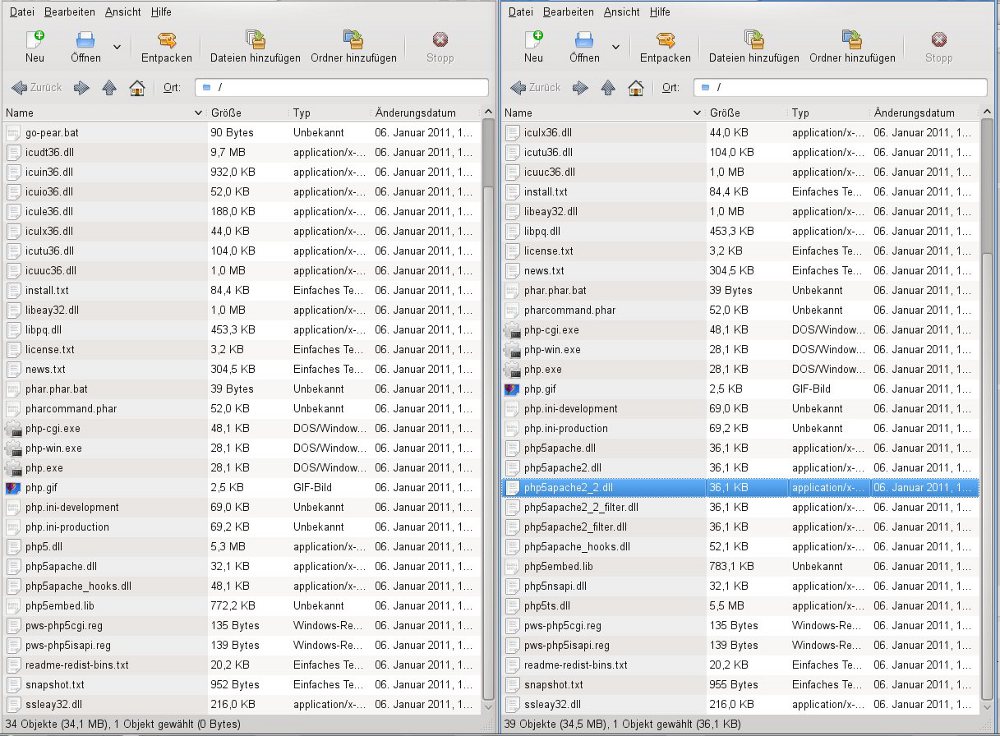This screenshot has width=1000, height=736.
Task: Click Dateien hinzufügen in right window
Action: pos(754,47)
